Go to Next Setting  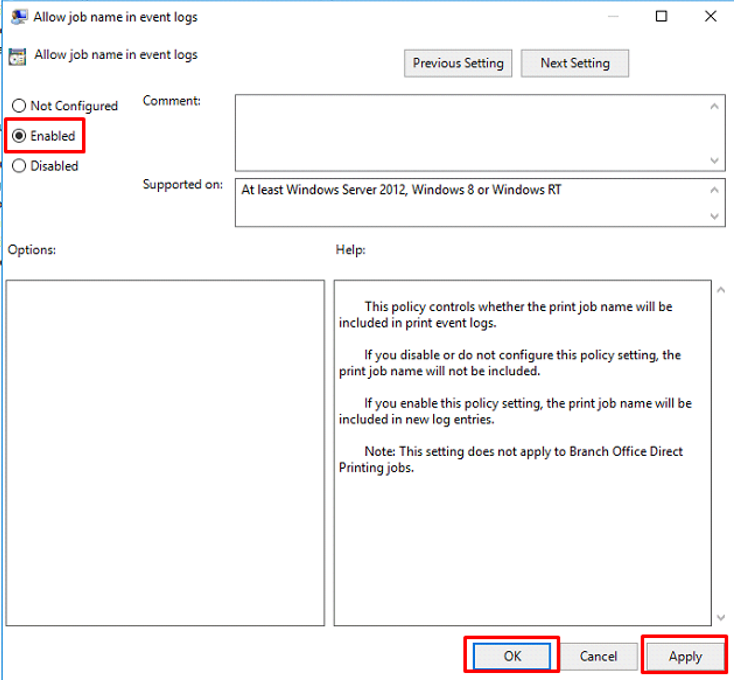(x=574, y=63)
